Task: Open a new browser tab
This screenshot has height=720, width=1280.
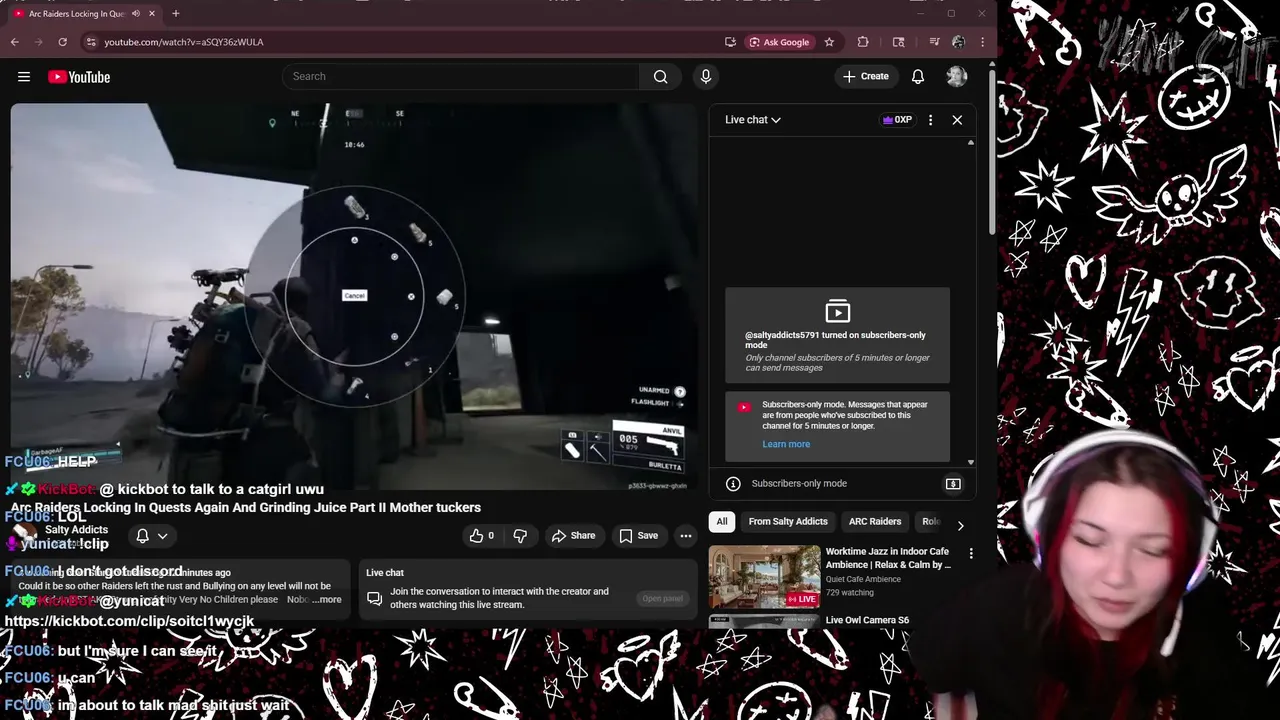Action: point(176,14)
